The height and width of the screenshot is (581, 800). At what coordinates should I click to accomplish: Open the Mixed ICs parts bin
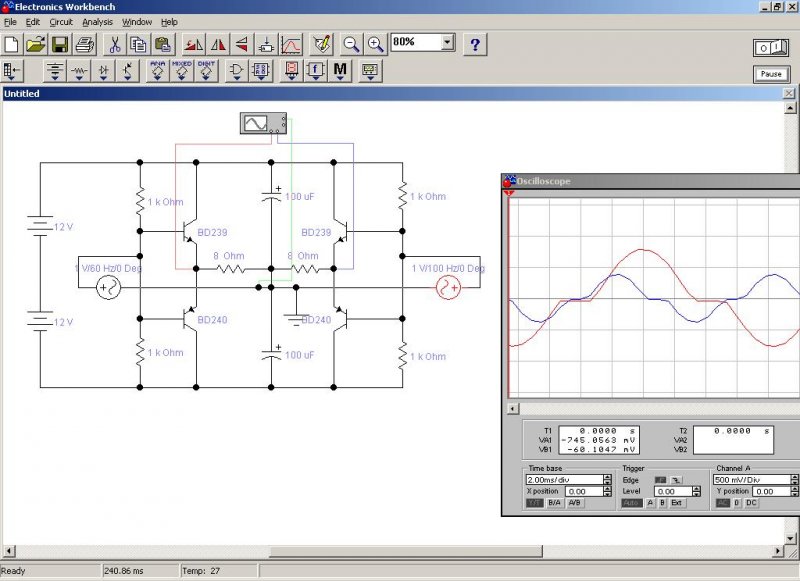point(182,70)
